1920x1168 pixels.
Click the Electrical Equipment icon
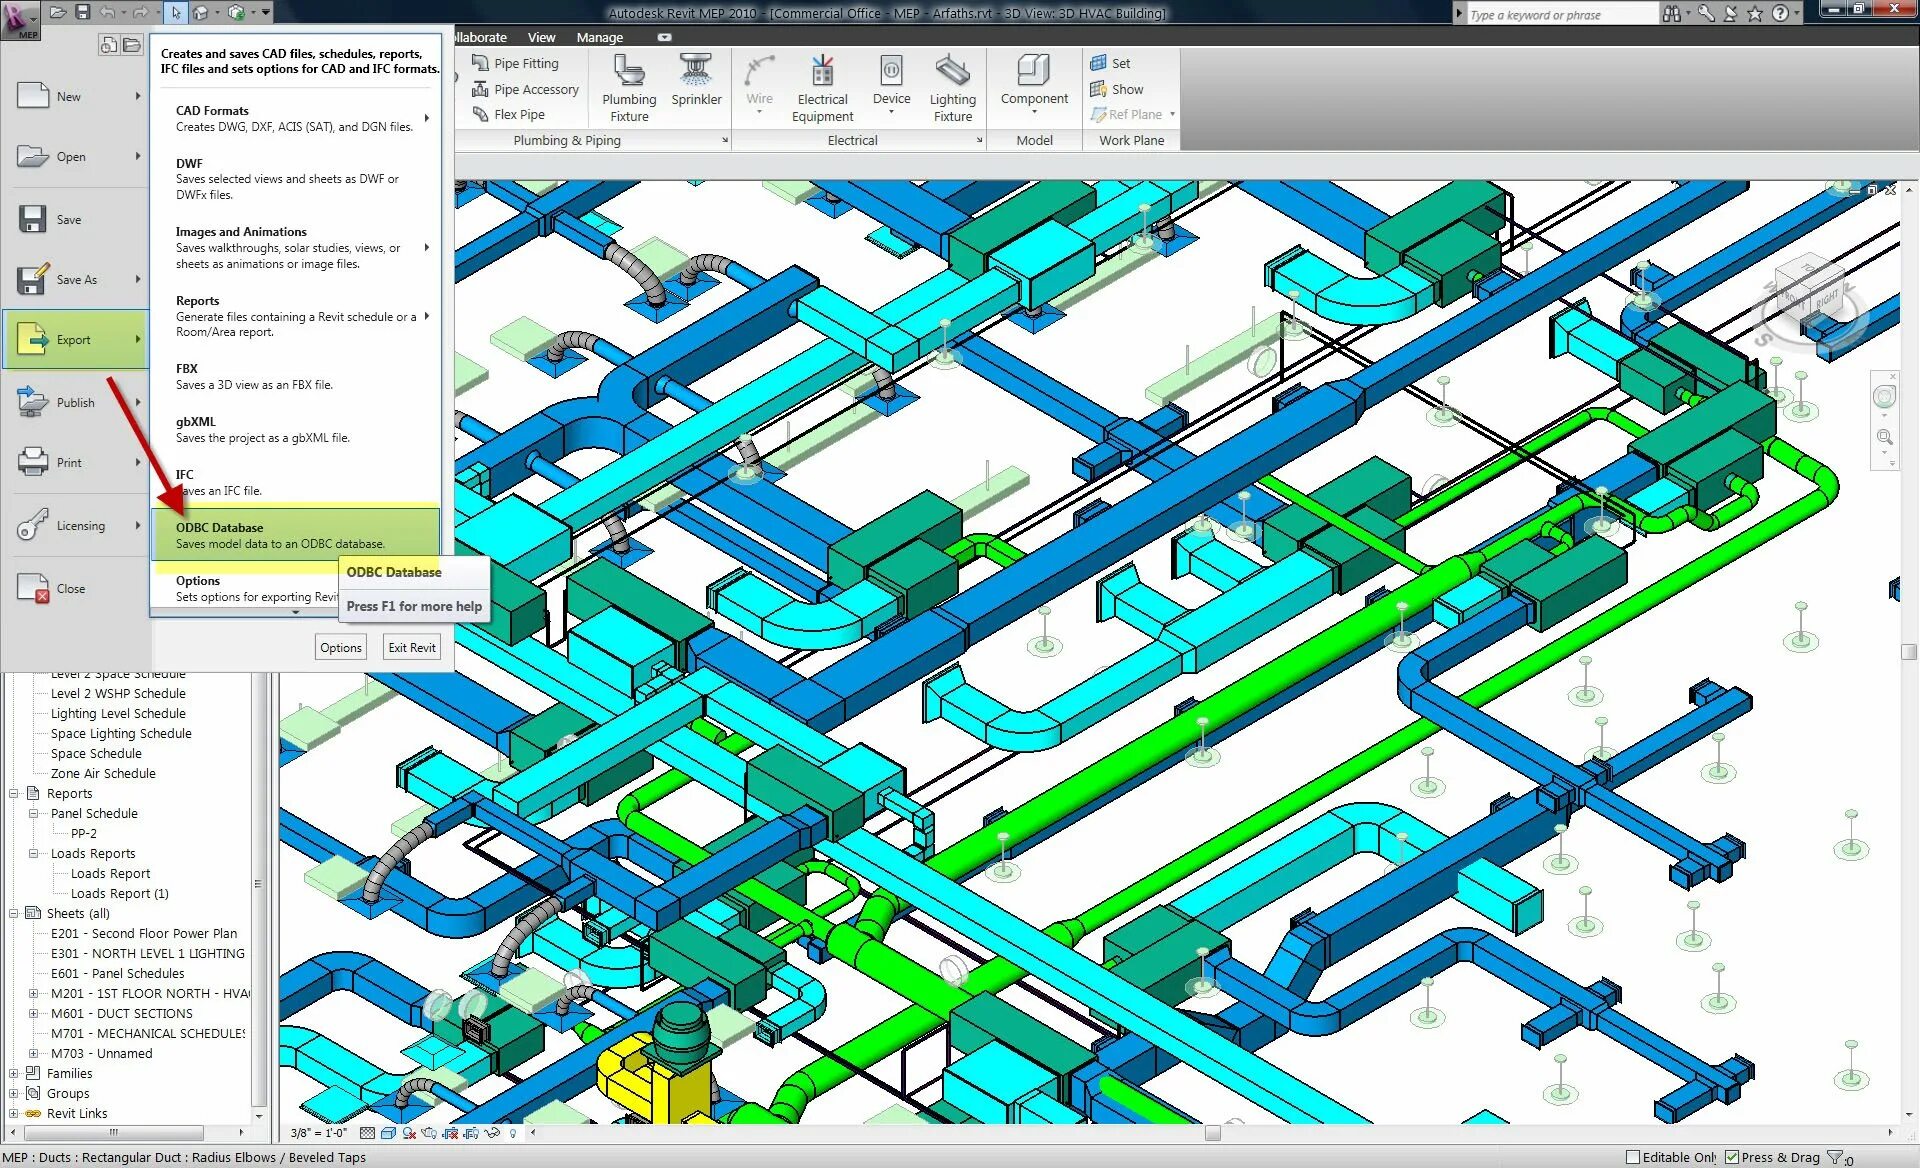pos(822,73)
